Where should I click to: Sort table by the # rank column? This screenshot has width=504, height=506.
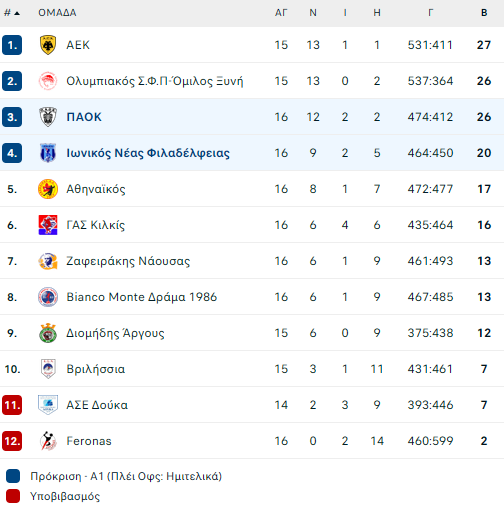point(12,13)
